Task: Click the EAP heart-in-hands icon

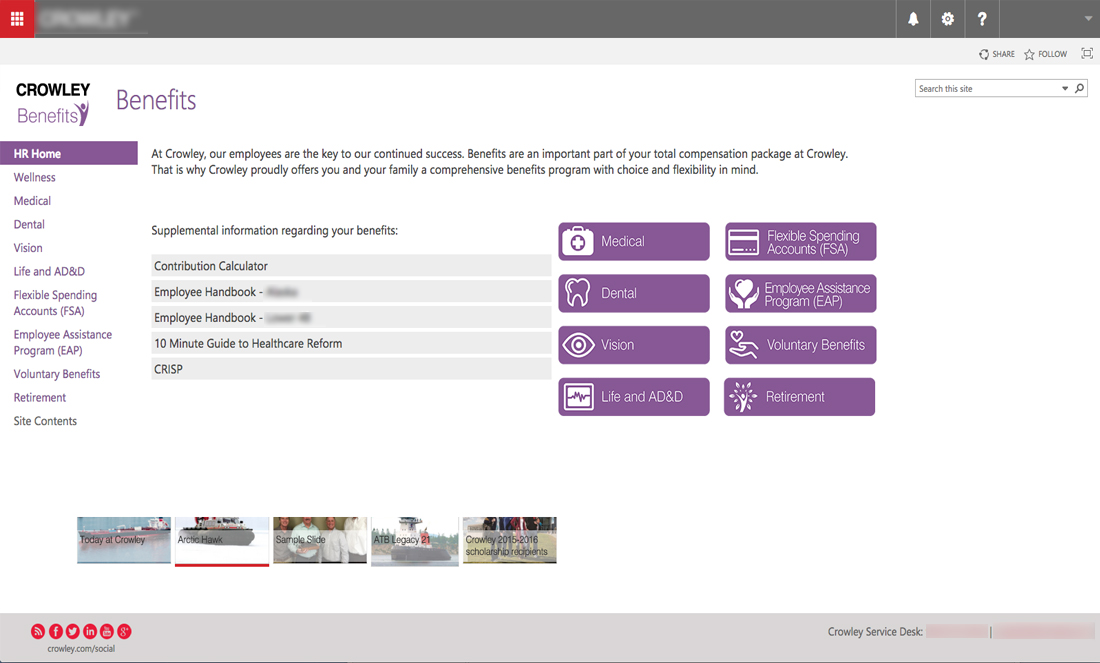Action: (x=744, y=293)
